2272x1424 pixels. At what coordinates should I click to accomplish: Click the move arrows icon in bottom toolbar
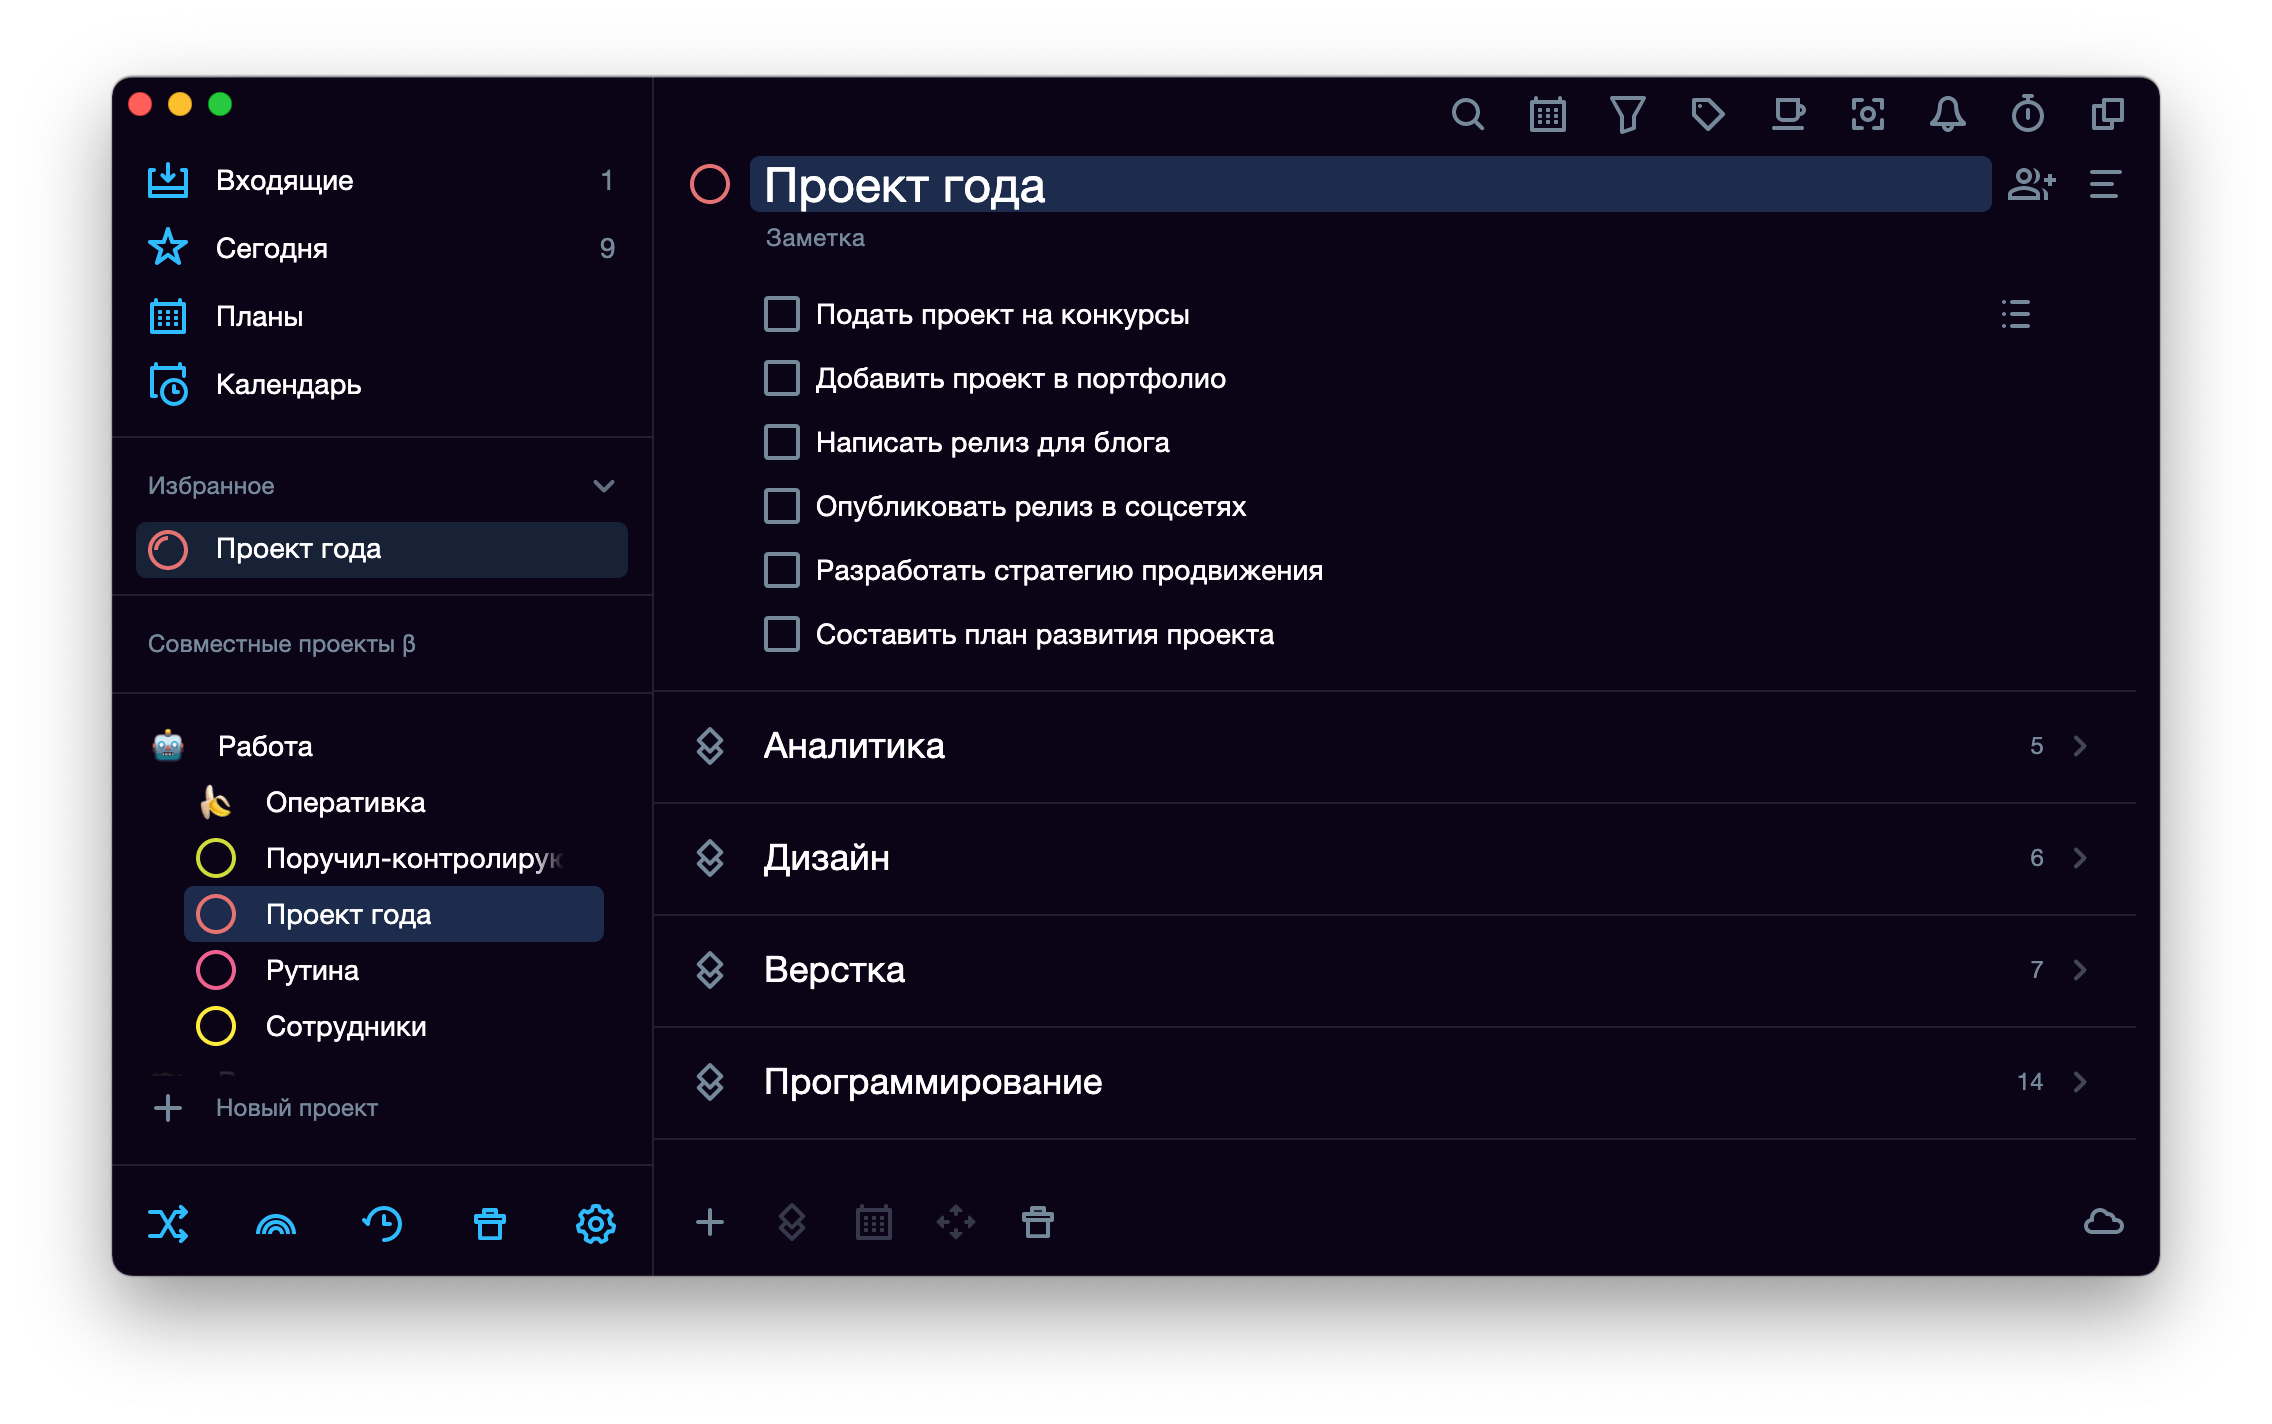click(956, 1222)
